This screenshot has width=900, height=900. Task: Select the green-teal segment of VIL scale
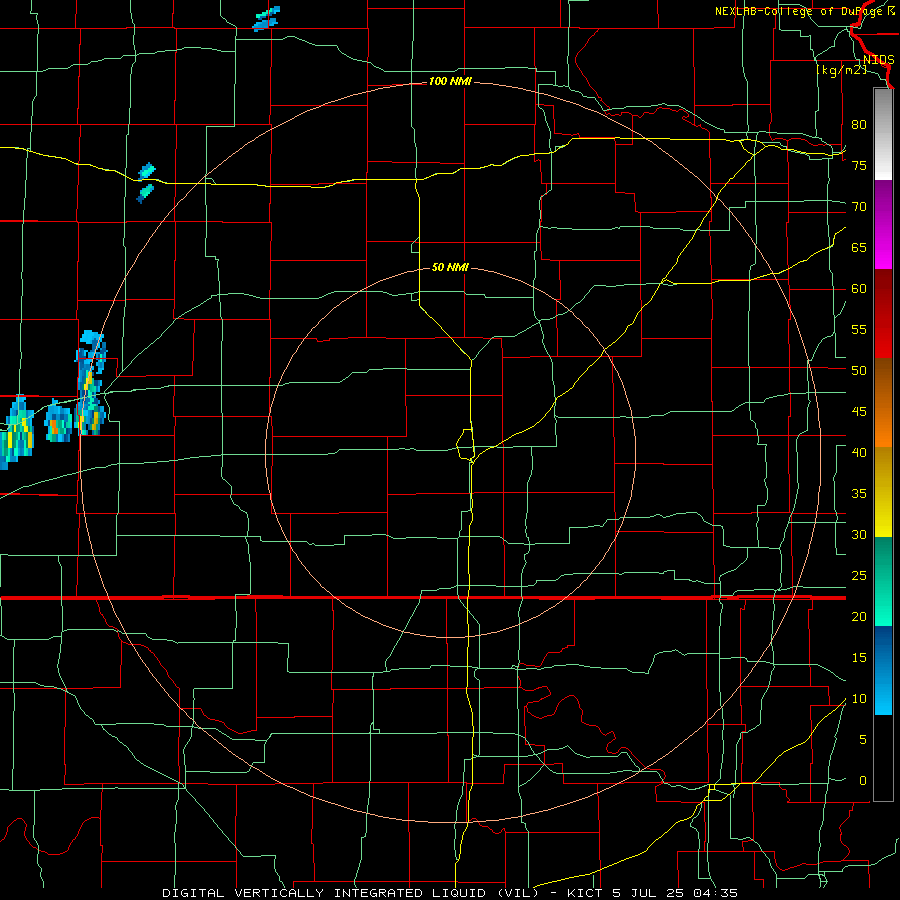[883, 581]
